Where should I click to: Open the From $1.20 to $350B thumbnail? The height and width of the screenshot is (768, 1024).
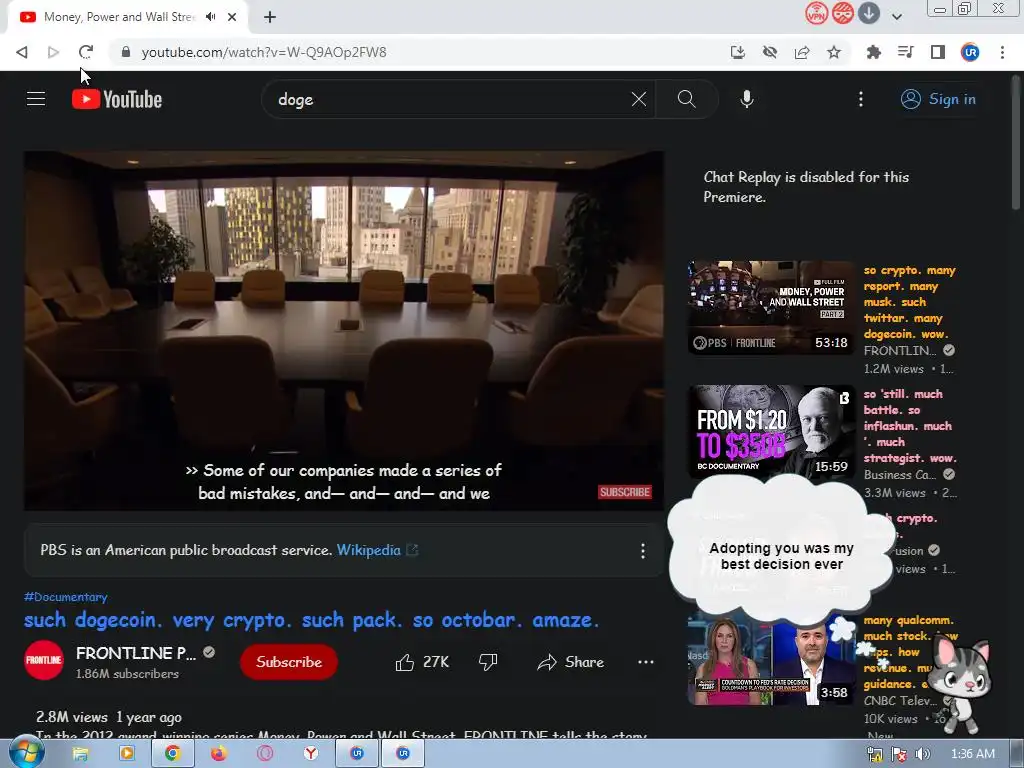[771, 432]
